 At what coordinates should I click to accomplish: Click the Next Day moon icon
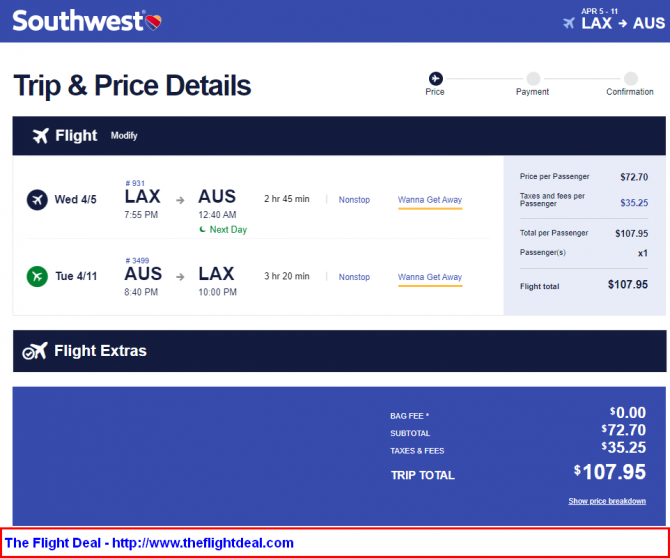[203, 229]
